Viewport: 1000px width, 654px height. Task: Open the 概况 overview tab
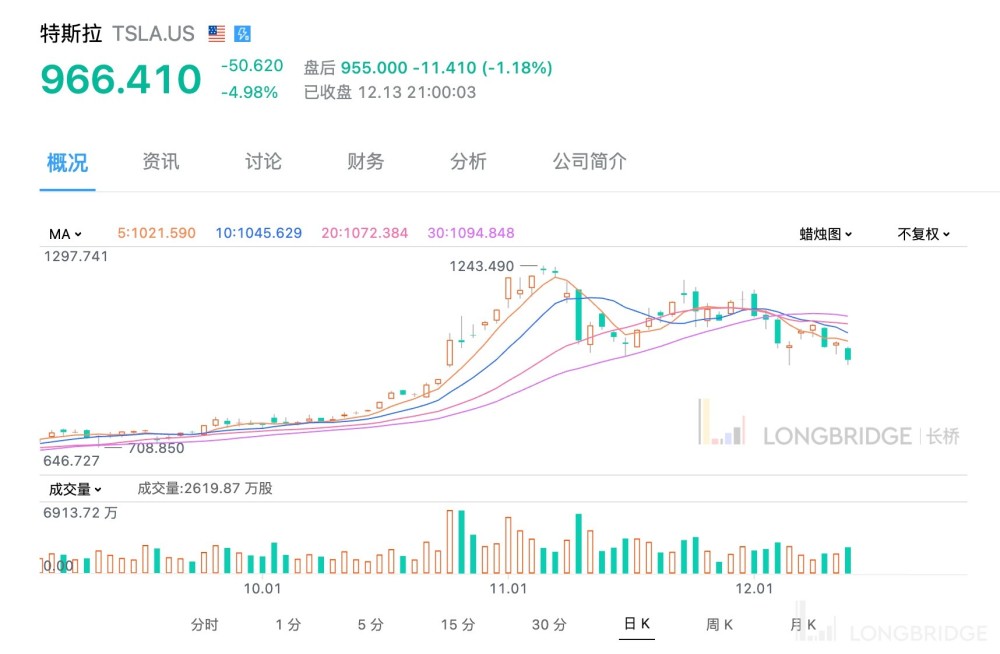[x=68, y=162]
